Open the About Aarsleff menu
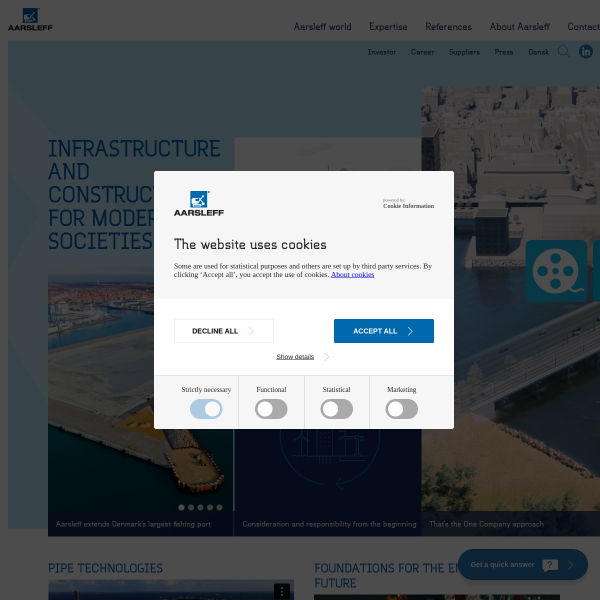The width and height of the screenshot is (600, 600). click(520, 27)
